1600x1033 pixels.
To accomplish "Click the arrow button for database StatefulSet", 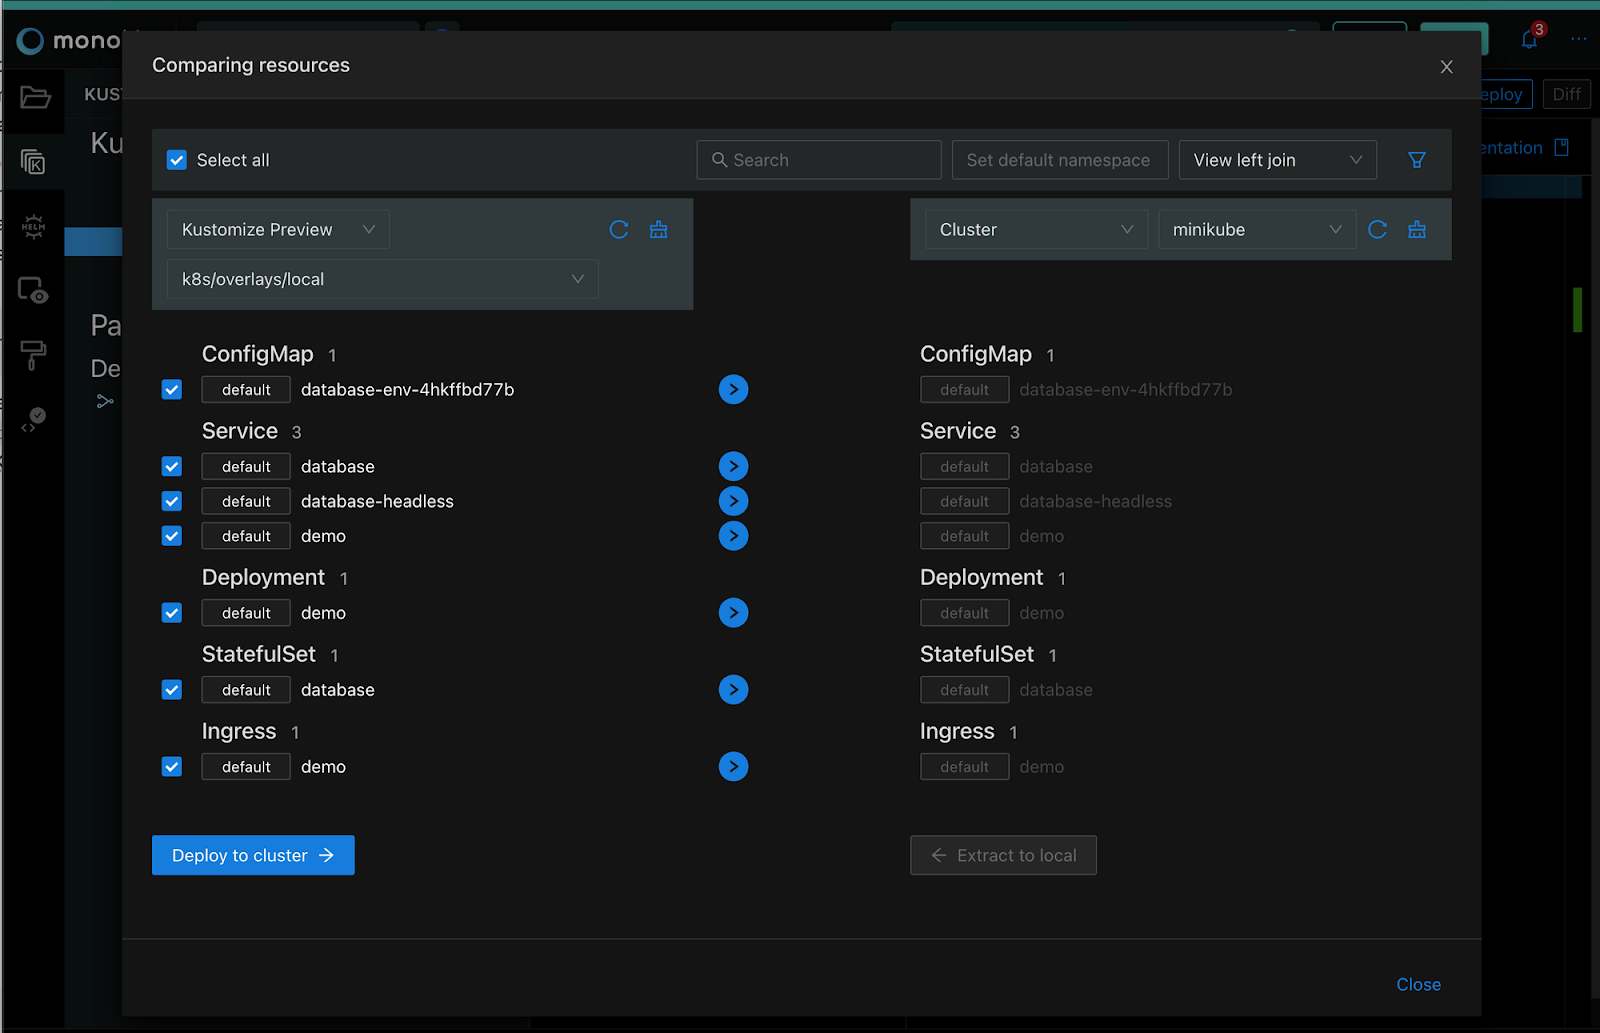I will coord(733,690).
